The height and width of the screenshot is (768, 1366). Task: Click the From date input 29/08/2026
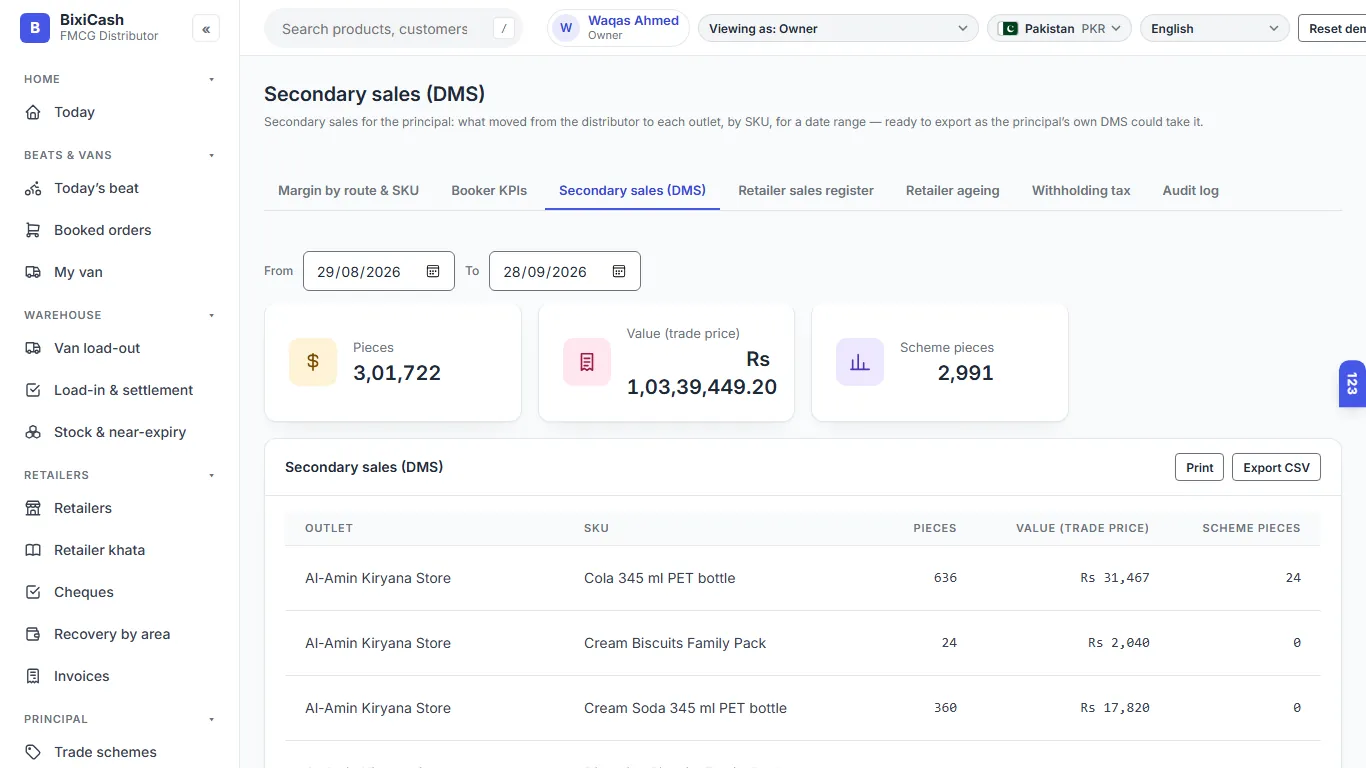[379, 271]
